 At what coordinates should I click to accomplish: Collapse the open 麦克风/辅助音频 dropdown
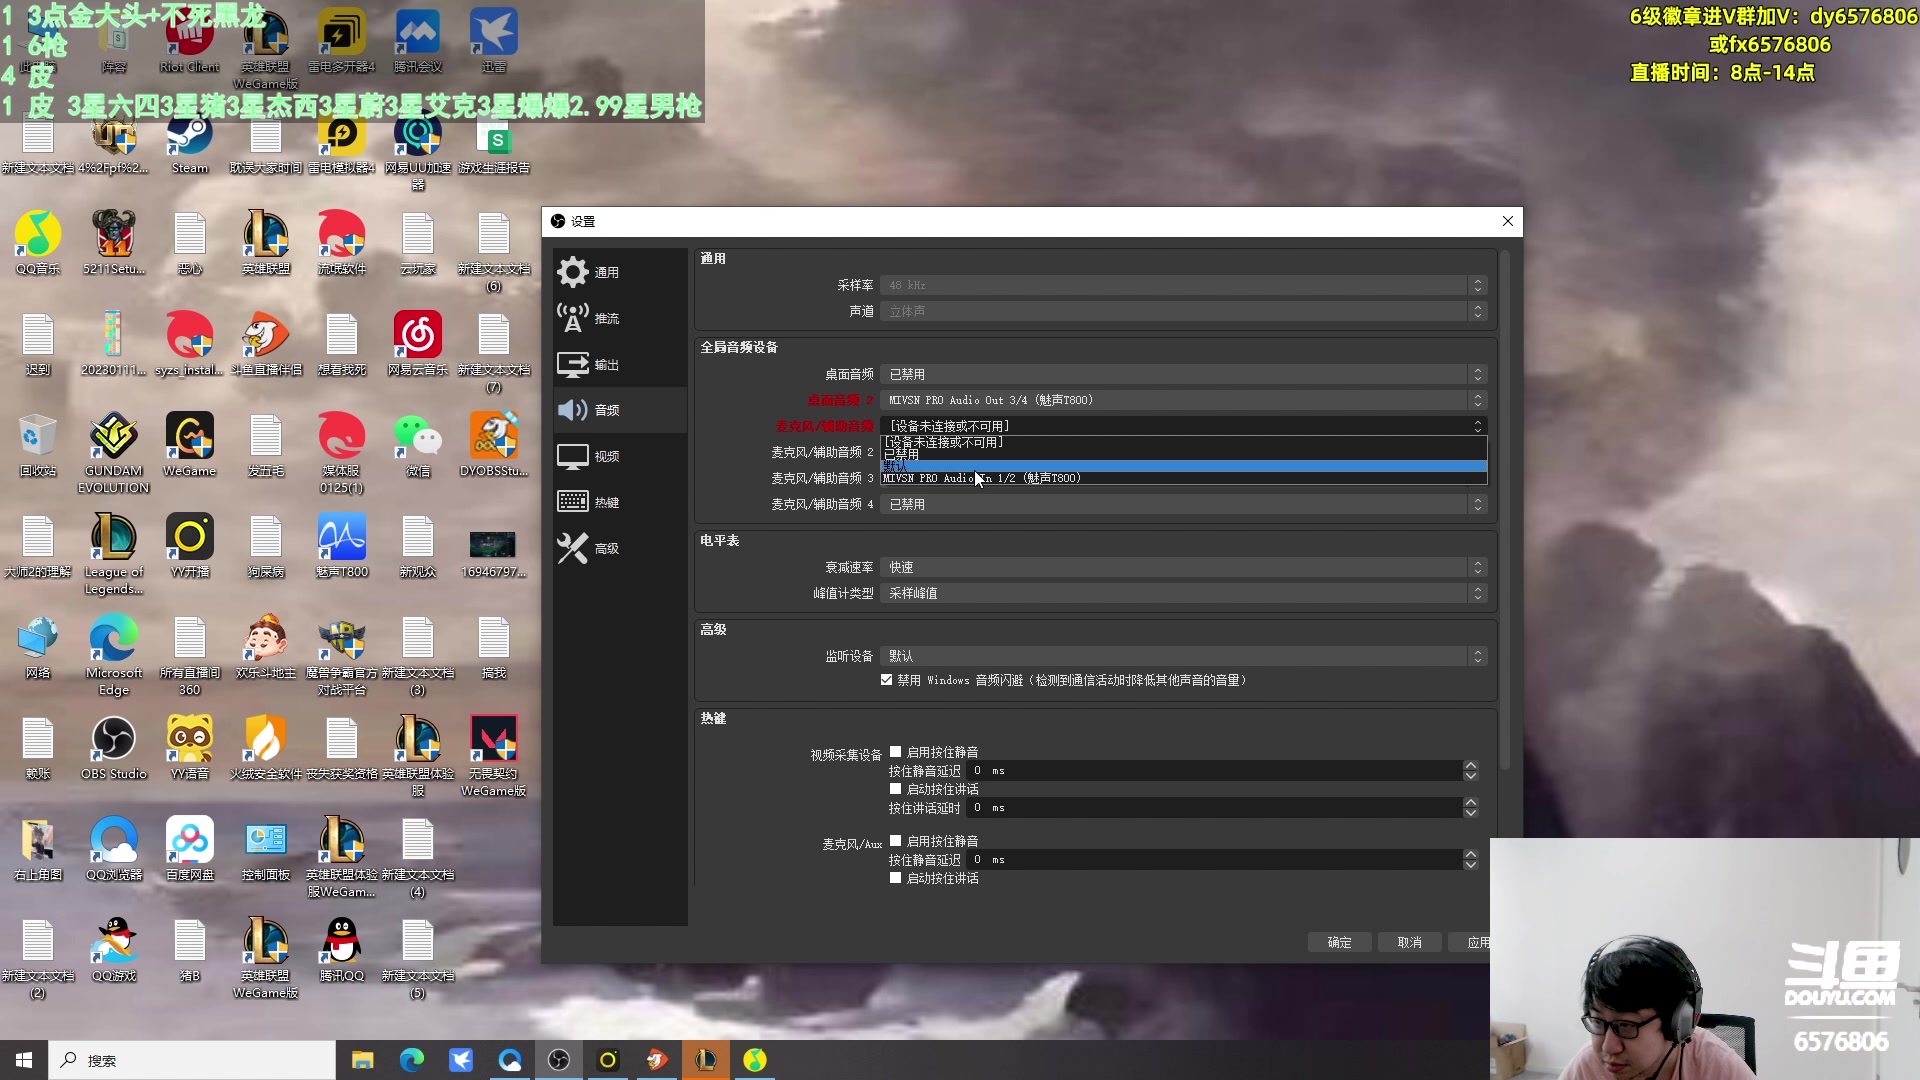[x=1184, y=426]
